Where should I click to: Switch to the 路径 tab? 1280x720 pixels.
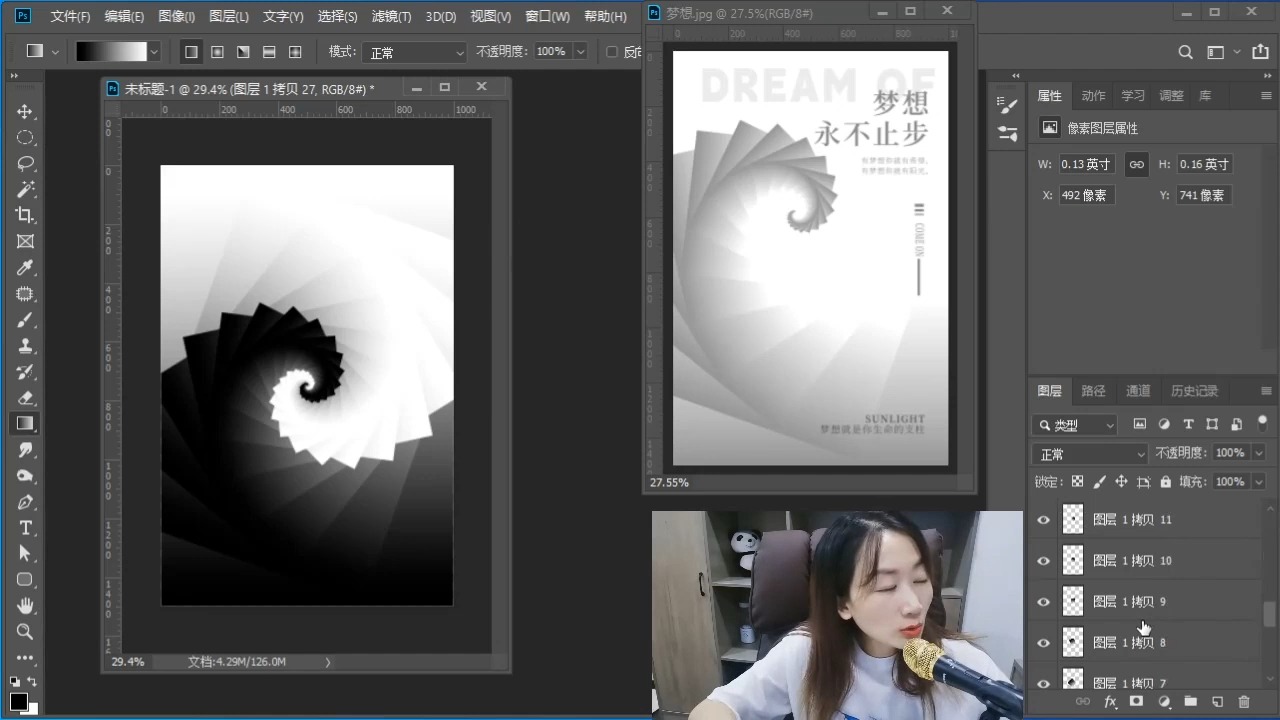point(1094,391)
